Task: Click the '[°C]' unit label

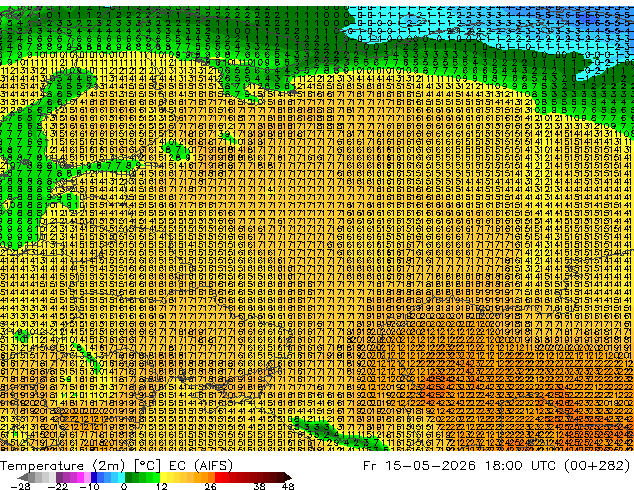Action: tap(148, 466)
